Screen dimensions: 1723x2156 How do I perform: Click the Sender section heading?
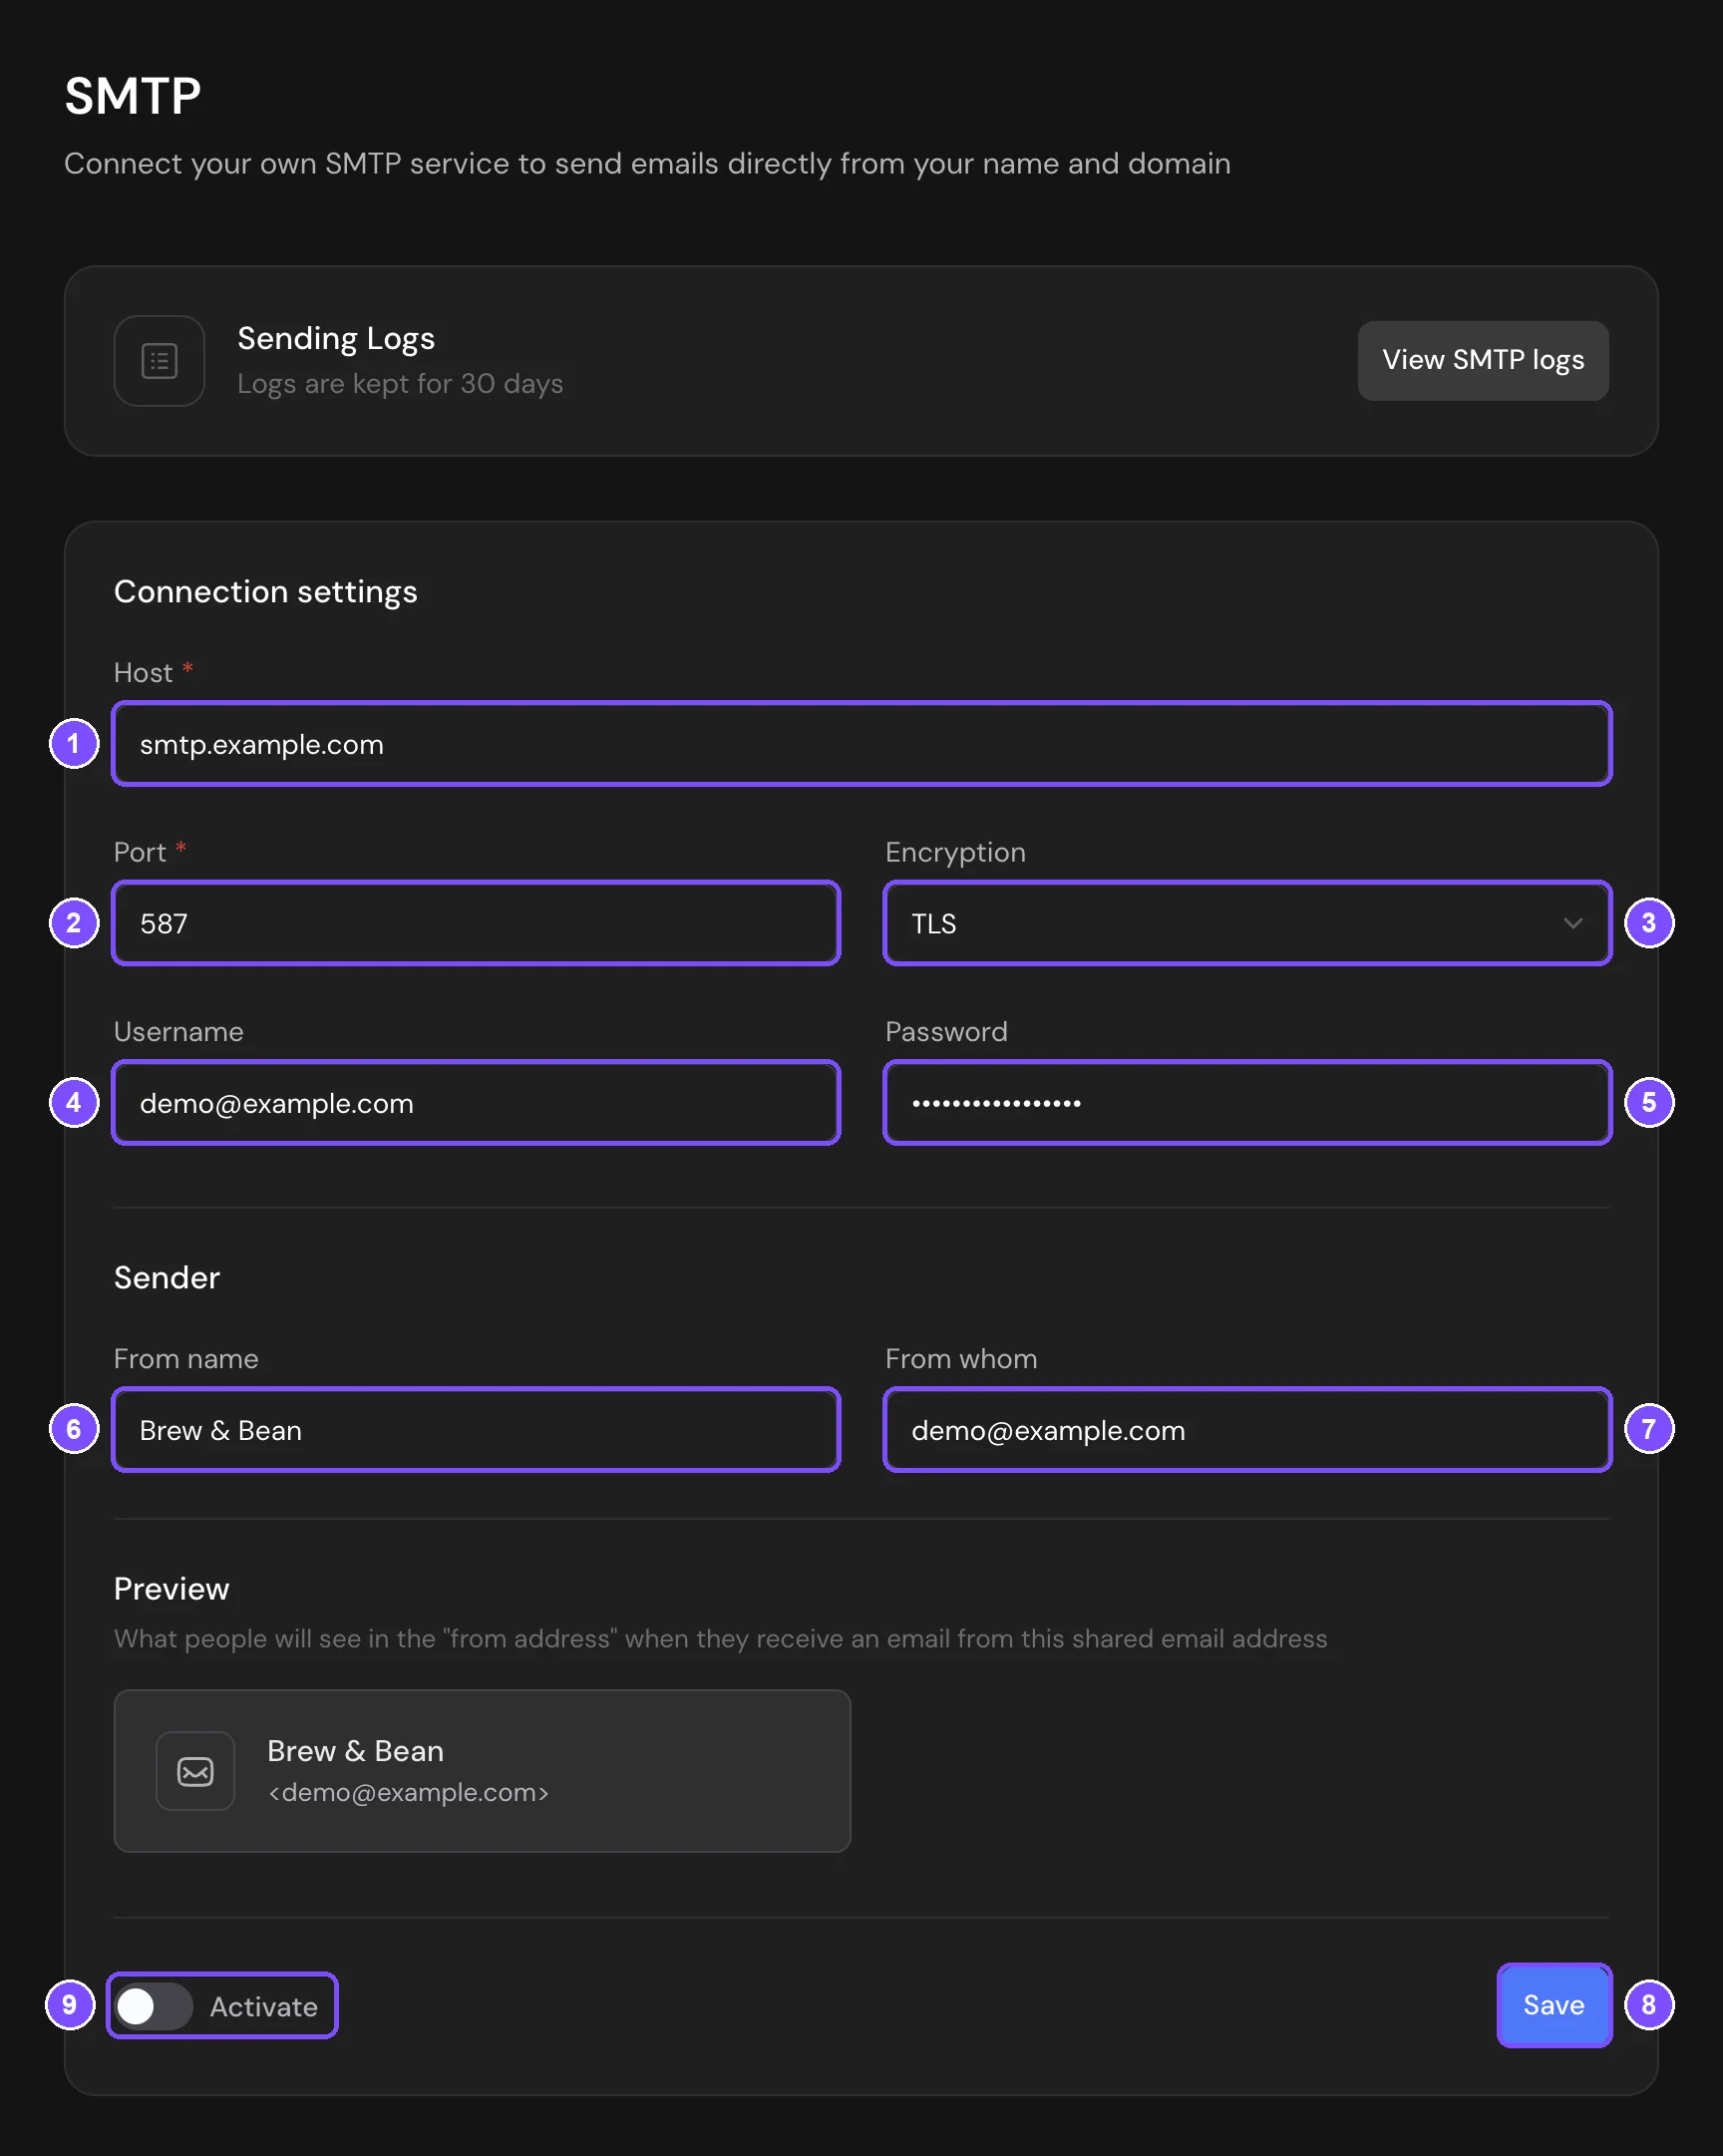[x=167, y=1278]
